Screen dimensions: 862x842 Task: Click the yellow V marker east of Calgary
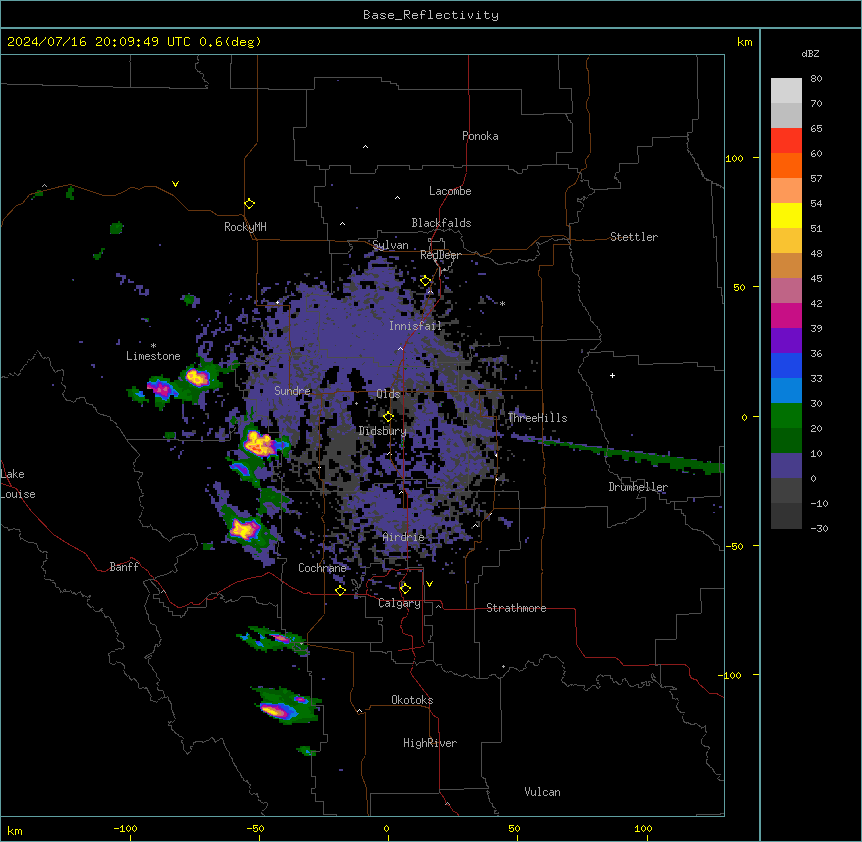point(429,584)
